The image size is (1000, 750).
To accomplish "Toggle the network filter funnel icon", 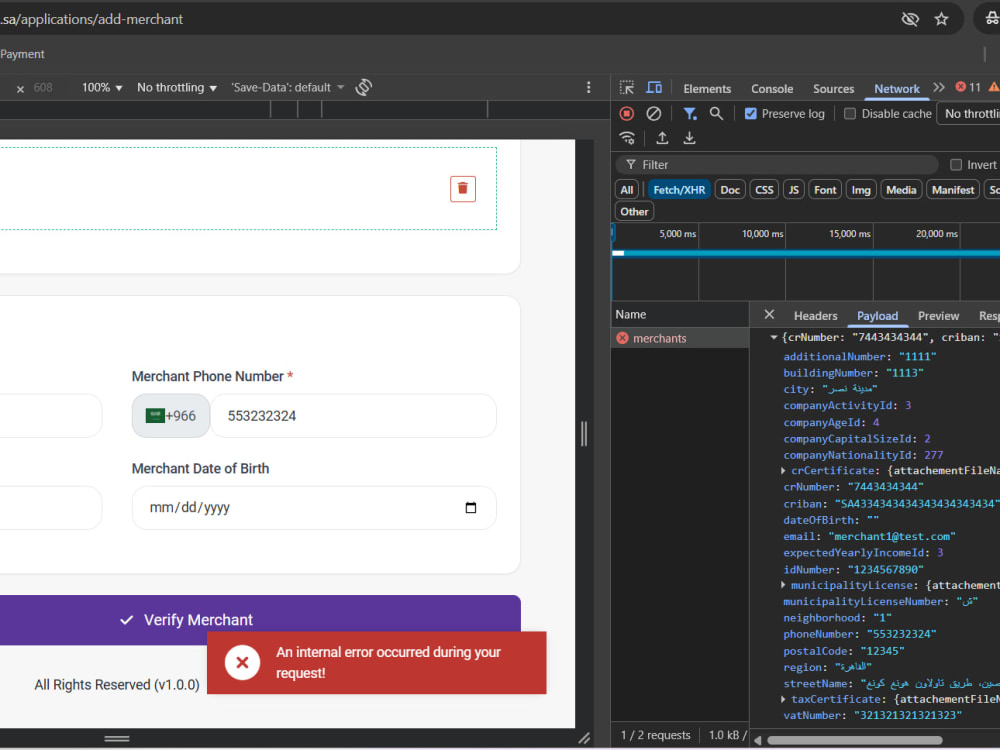I will pyautogui.click(x=689, y=114).
